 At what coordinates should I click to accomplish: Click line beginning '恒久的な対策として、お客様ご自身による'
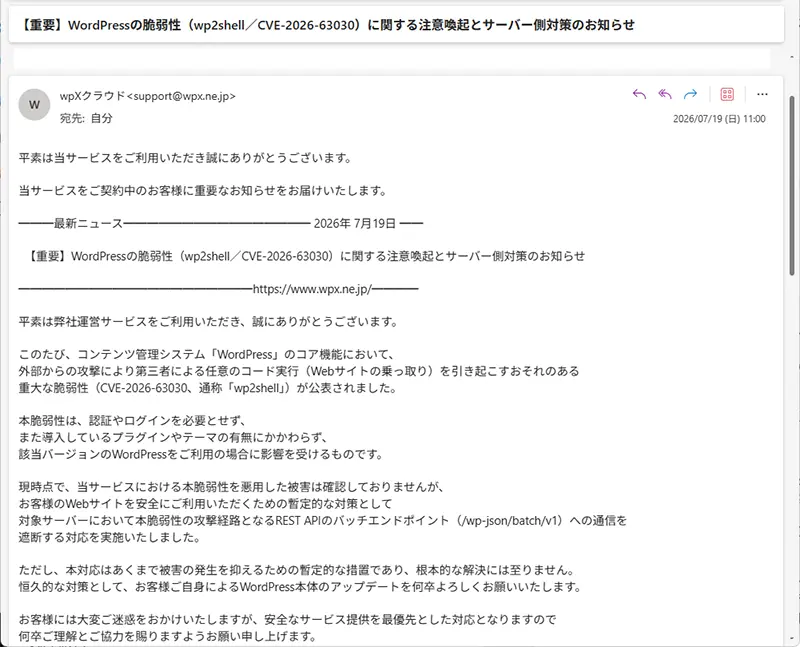300,587
